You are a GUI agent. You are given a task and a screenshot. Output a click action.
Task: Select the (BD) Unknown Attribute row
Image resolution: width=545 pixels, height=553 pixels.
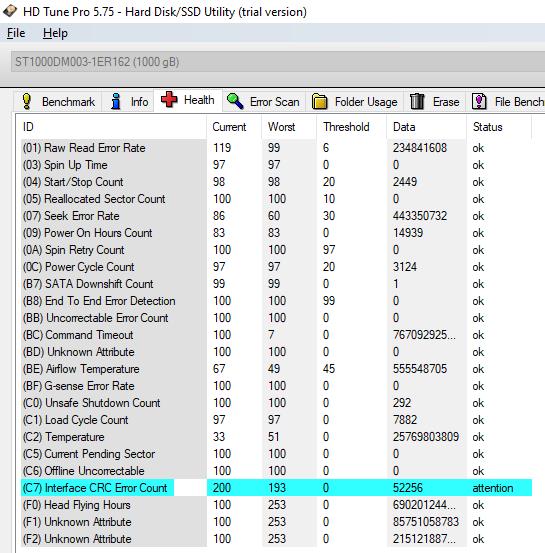coord(277,352)
